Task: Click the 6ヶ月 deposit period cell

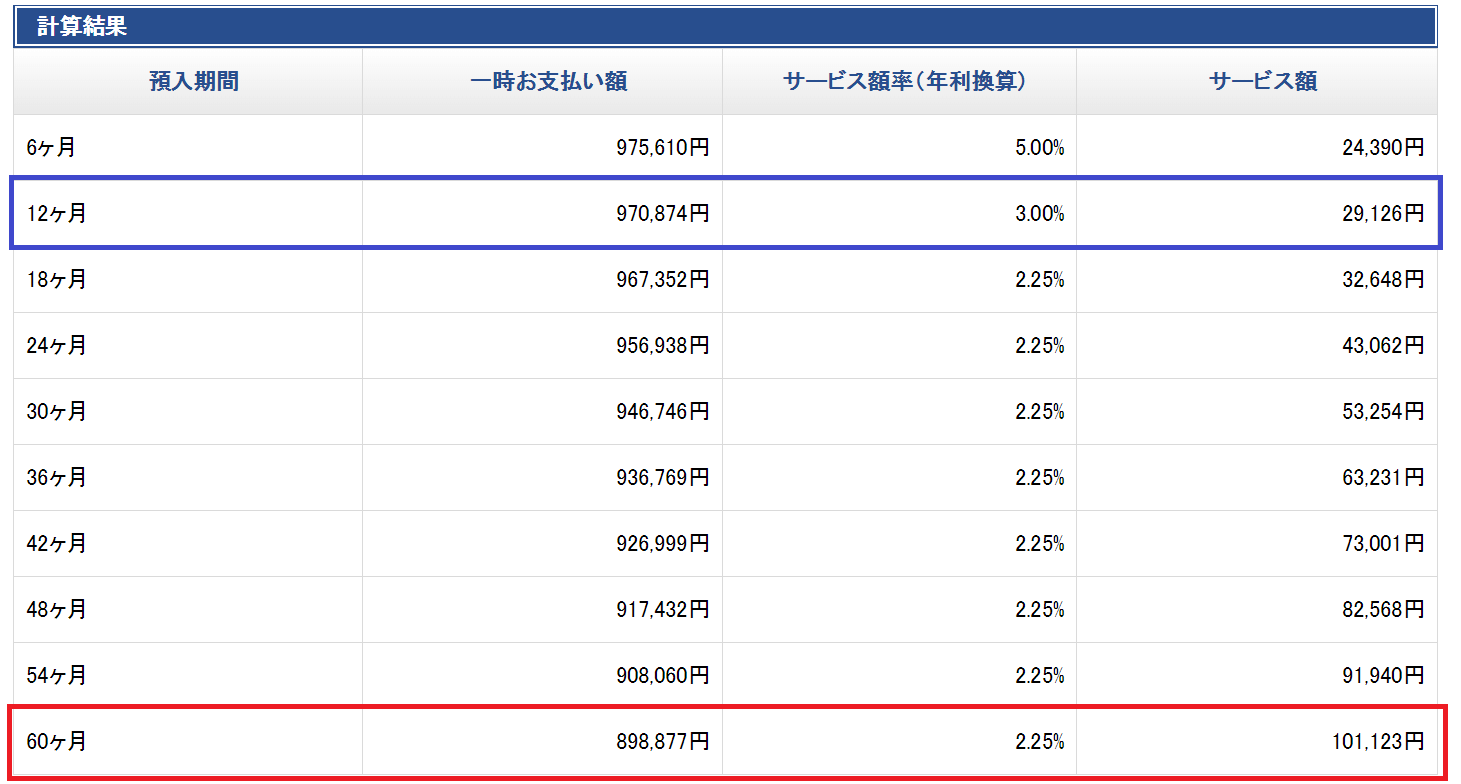Action: pos(52,148)
